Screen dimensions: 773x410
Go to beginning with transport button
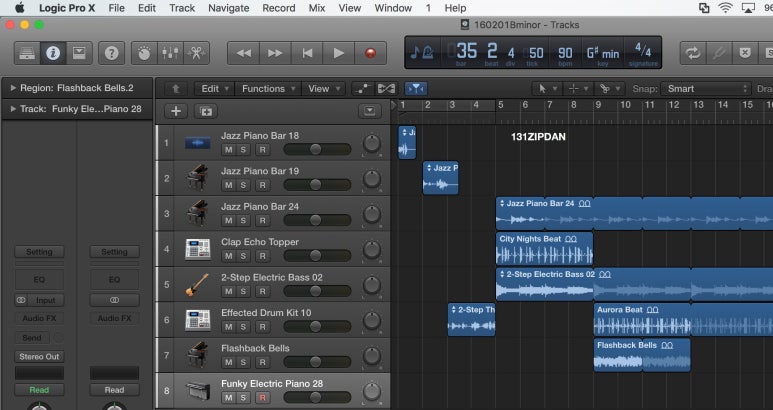pos(307,53)
